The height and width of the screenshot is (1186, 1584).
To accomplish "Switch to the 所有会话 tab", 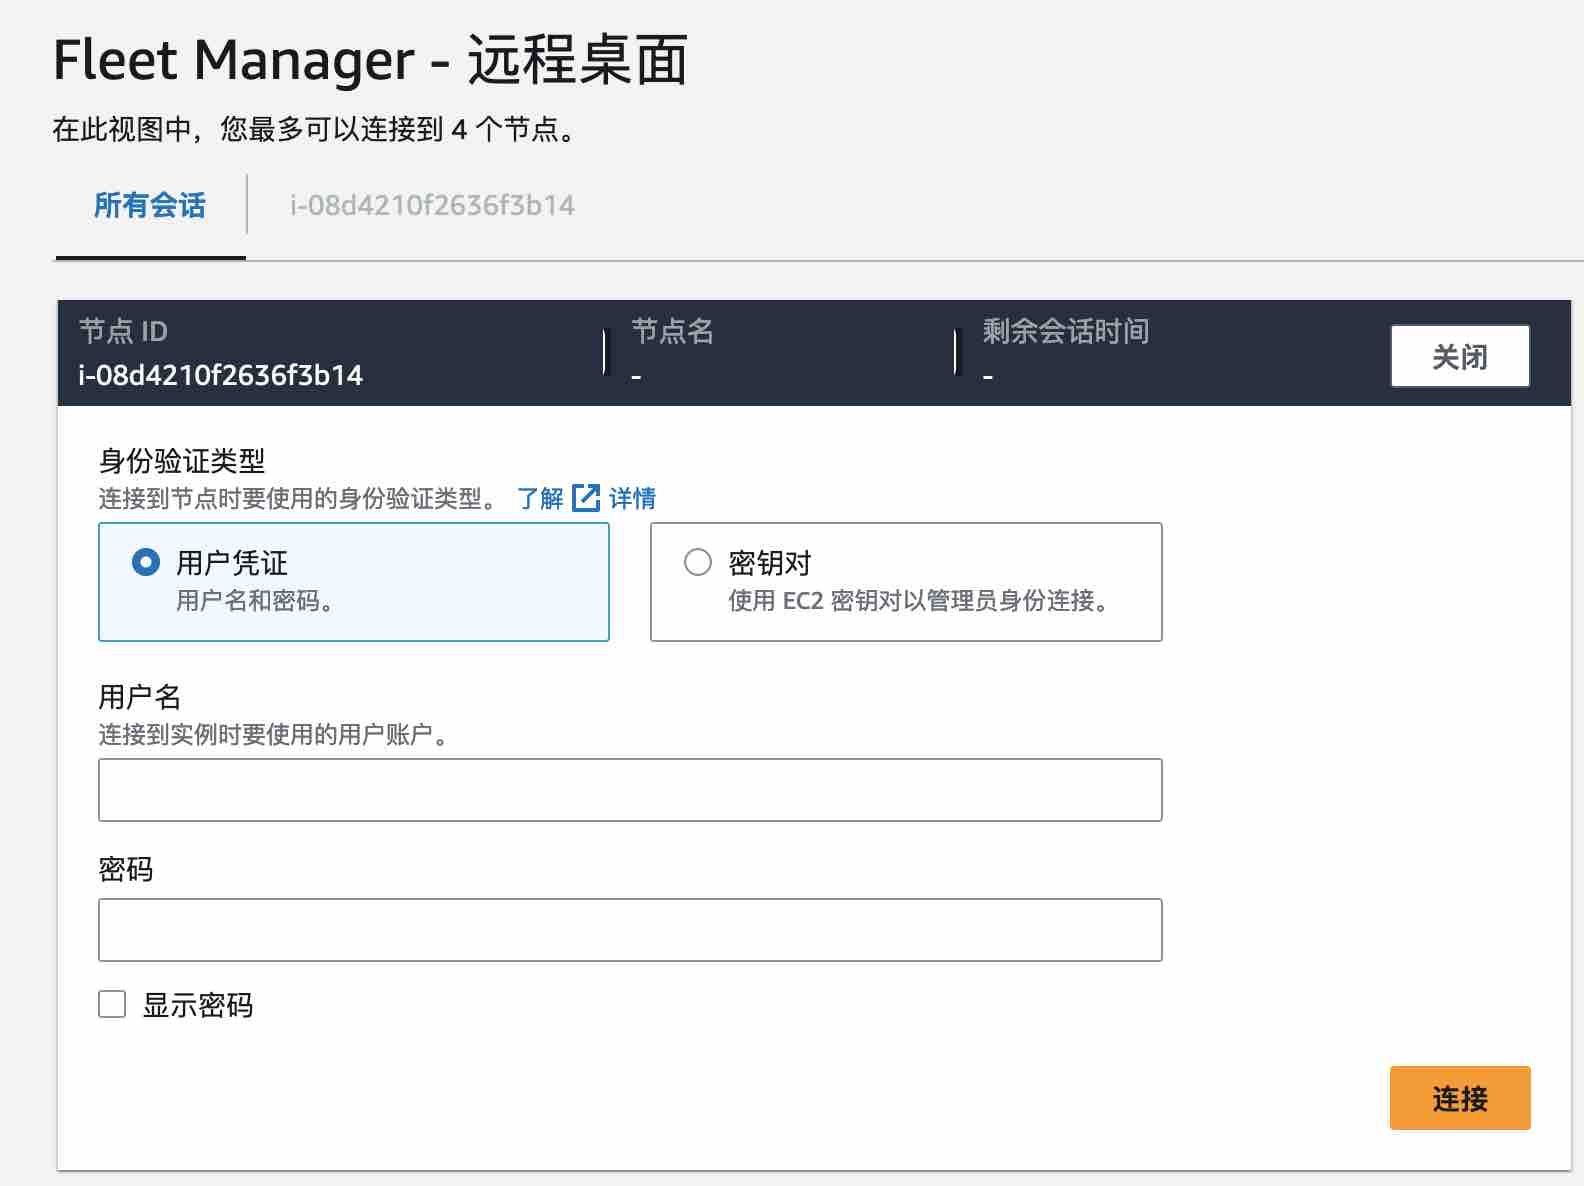I will click(x=150, y=205).
